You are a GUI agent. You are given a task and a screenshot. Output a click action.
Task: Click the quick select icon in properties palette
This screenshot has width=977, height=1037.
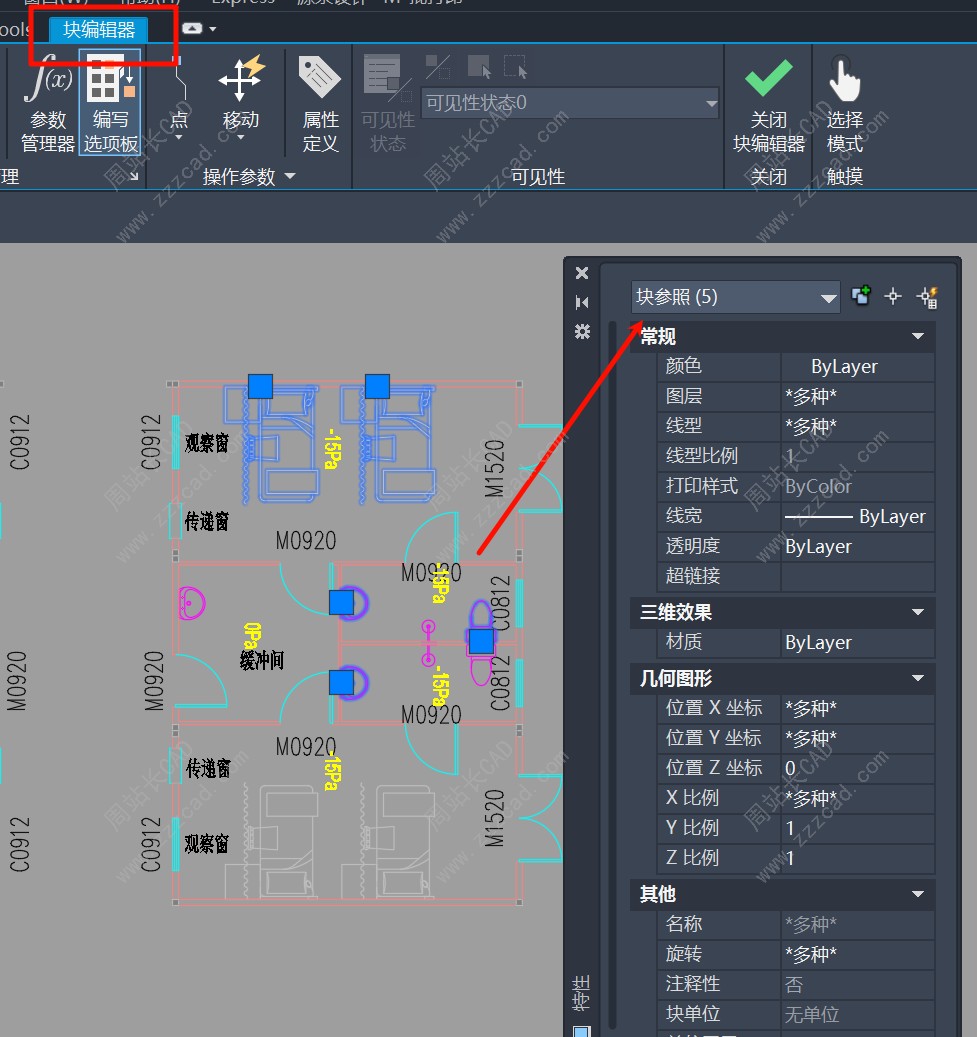click(927, 296)
